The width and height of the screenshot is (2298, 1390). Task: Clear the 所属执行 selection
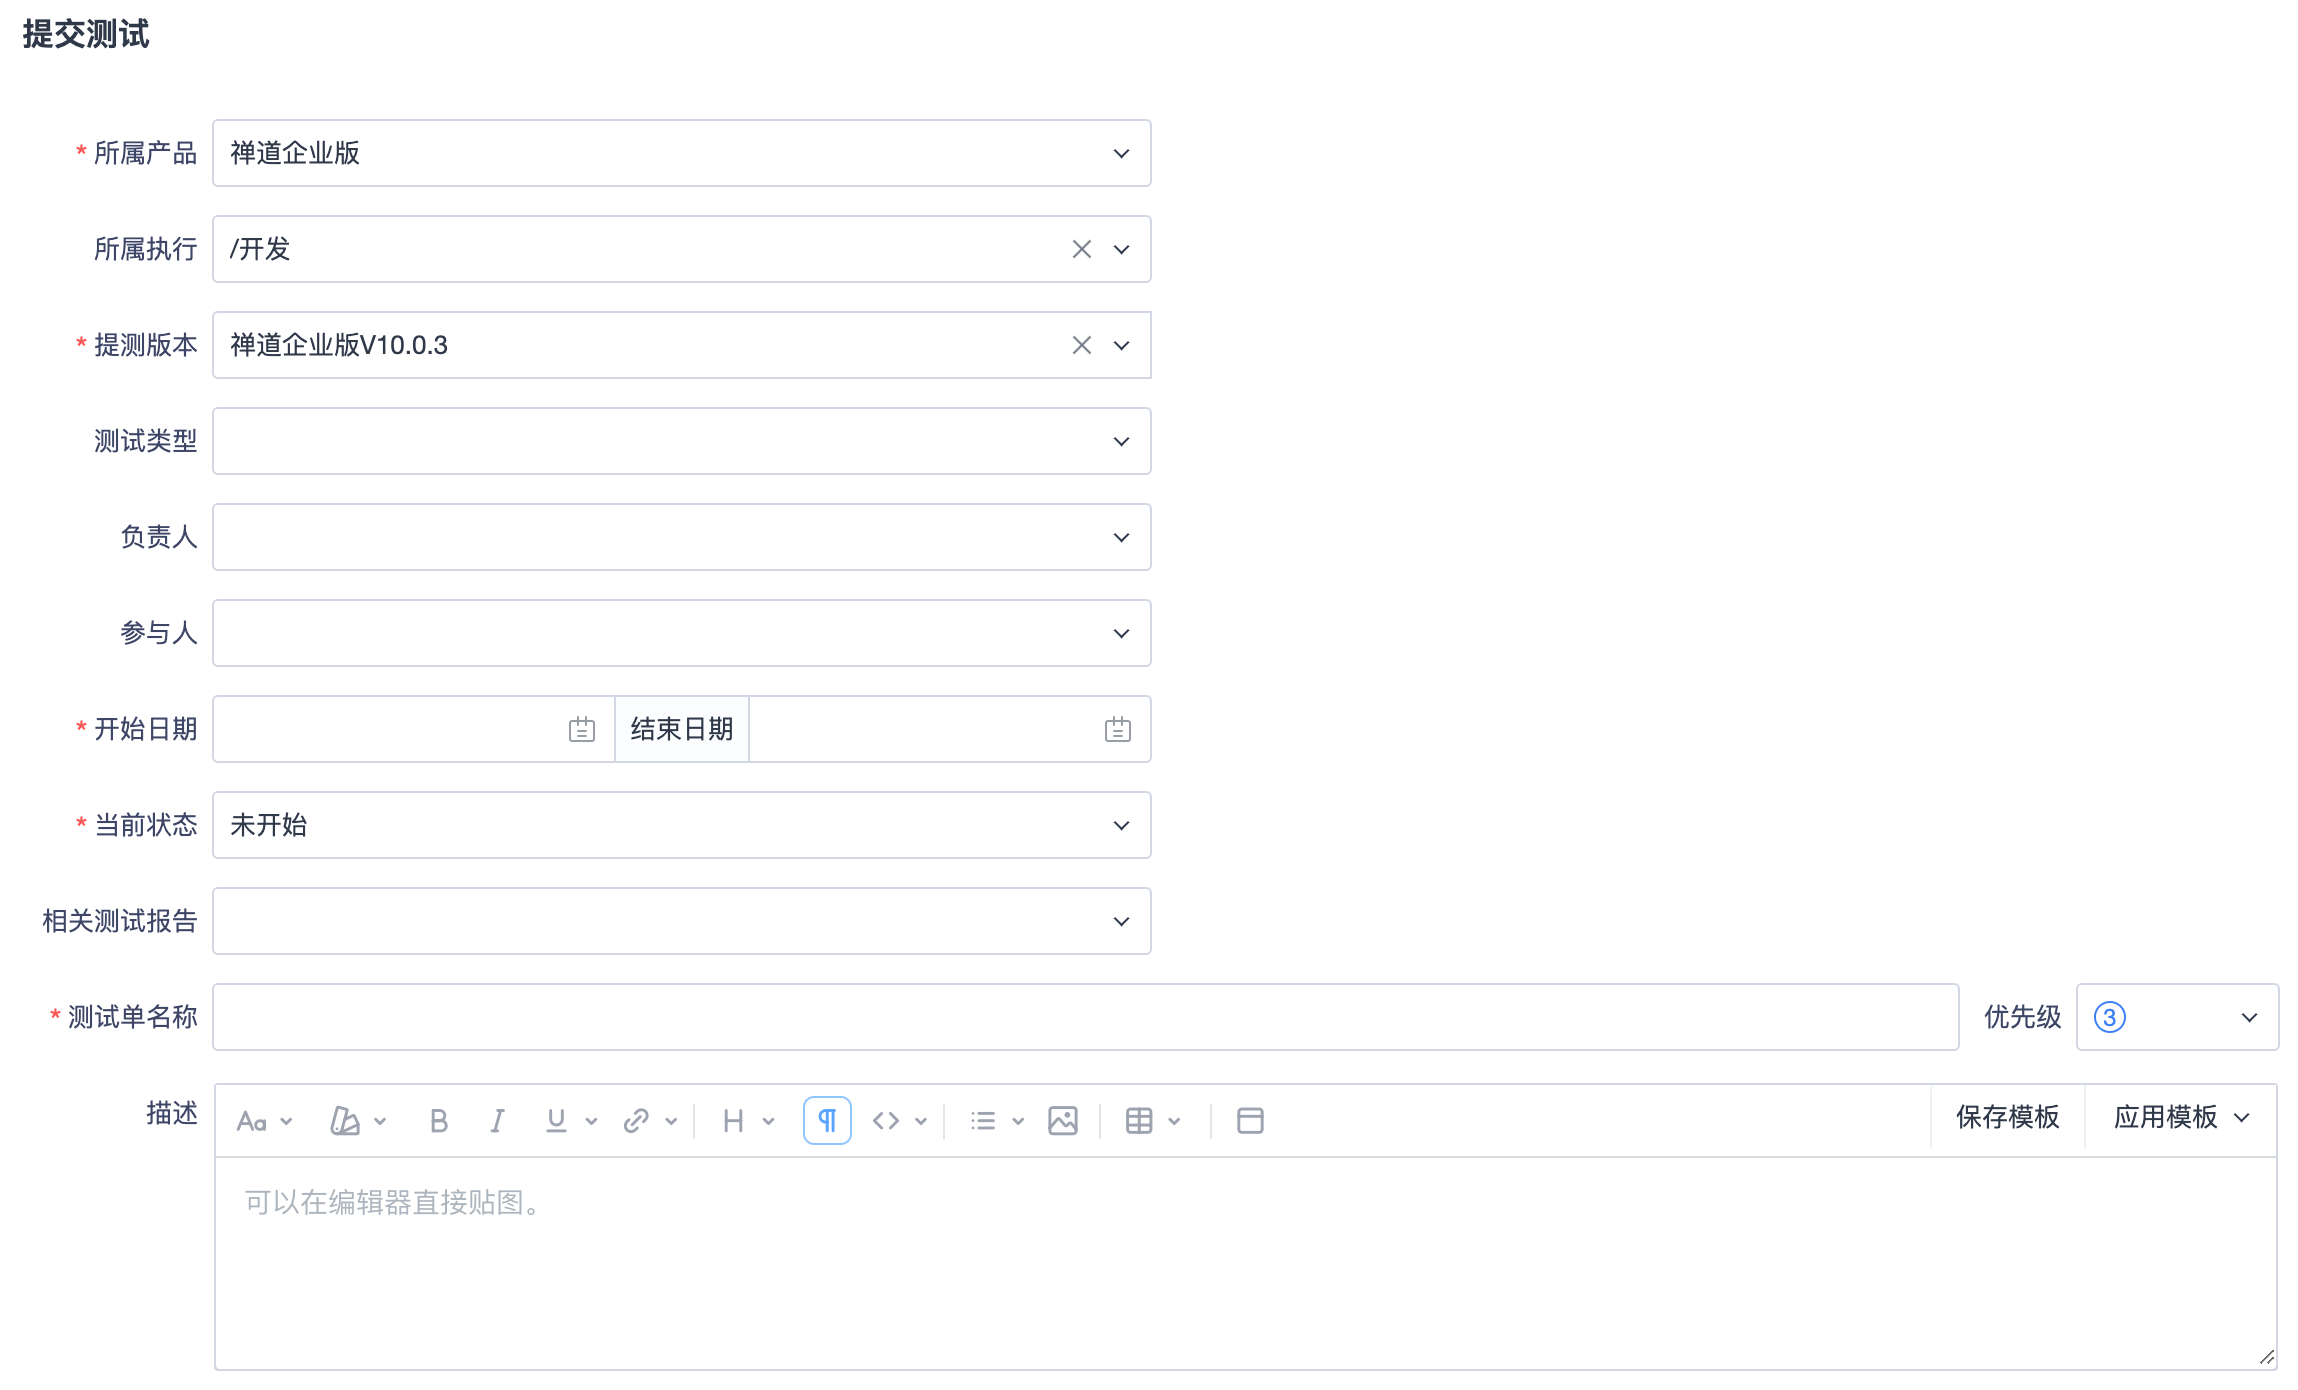pos(1081,249)
